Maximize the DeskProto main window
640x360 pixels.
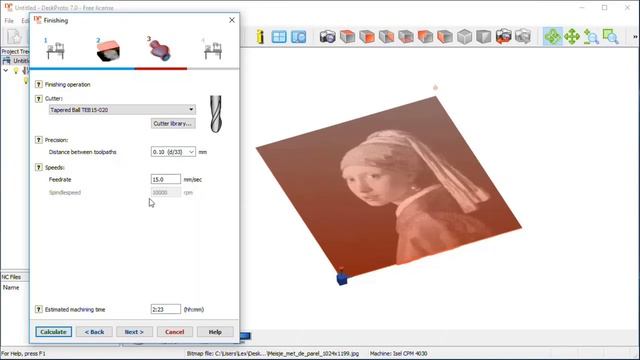(604, 8)
